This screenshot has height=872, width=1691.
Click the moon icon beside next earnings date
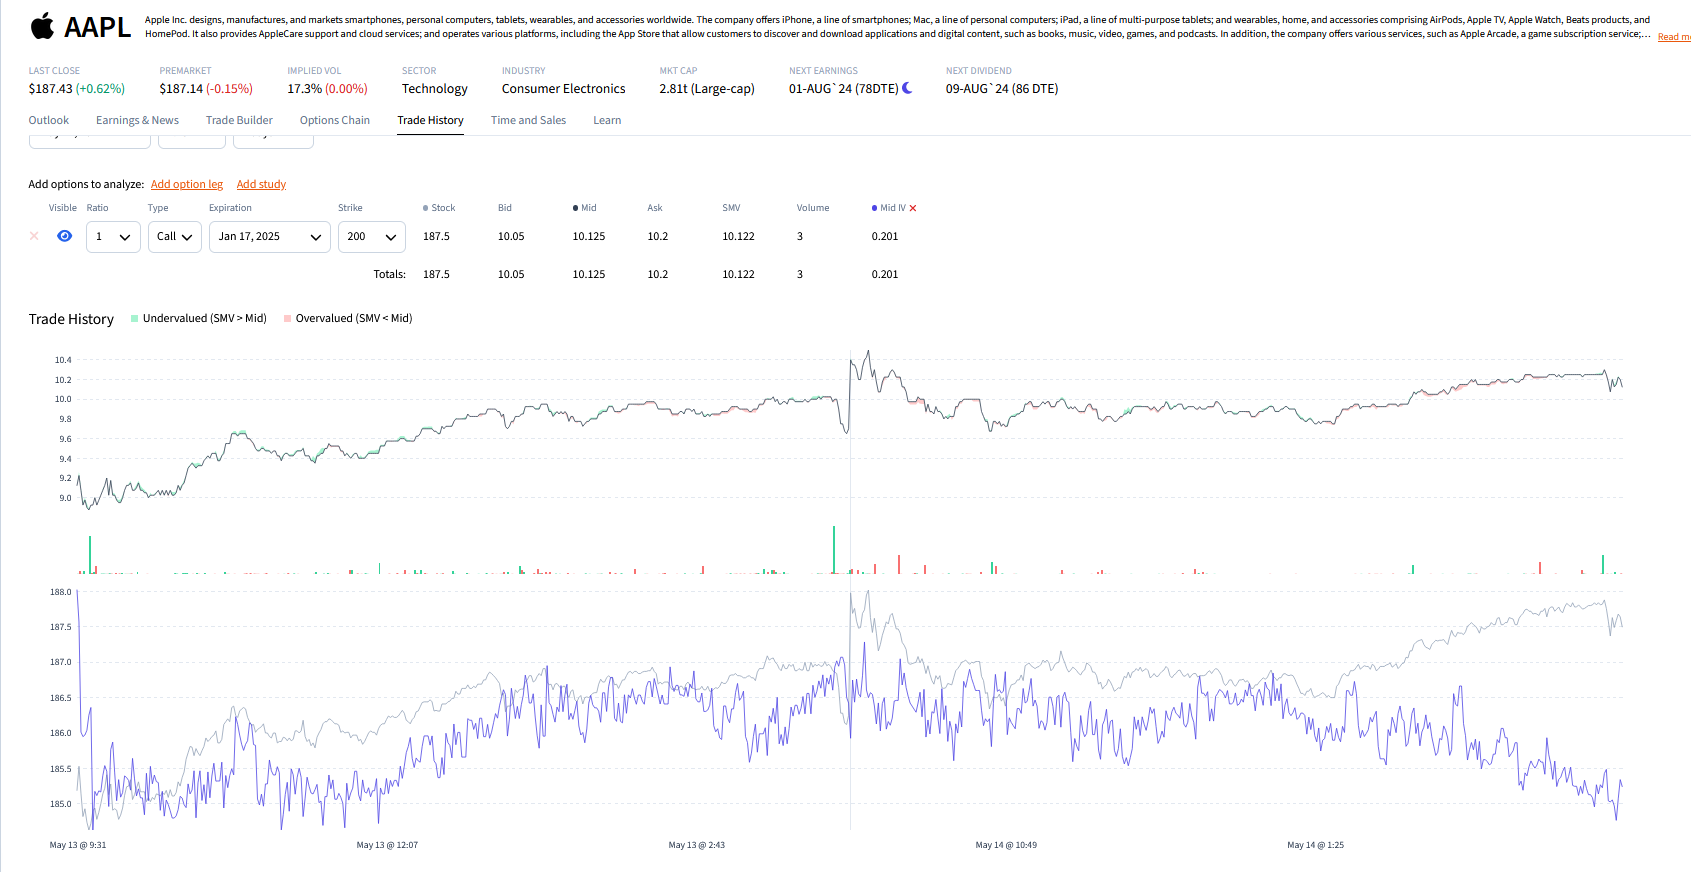click(907, 88)
